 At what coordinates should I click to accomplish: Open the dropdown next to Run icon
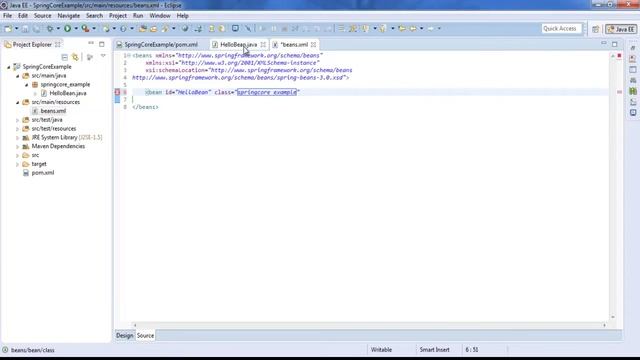point(76,29)
